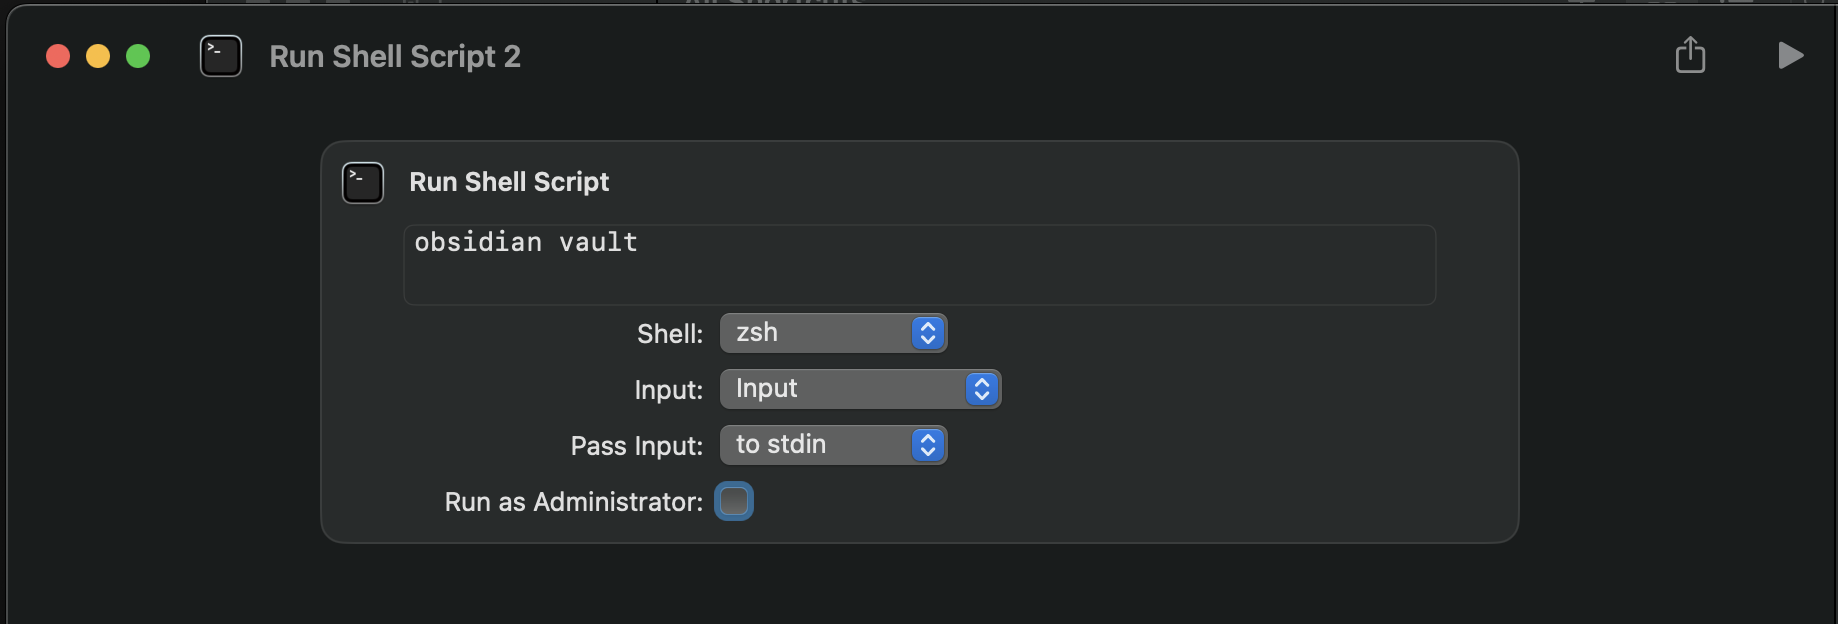Minimize the window with the yellow button
This screenshot has width=1838, height=624.
click(98, 56)
